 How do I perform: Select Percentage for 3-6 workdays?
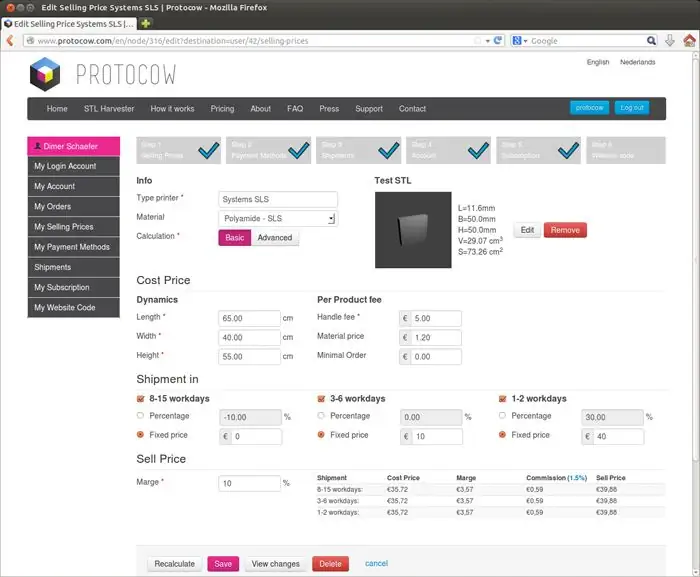(321, 416)
